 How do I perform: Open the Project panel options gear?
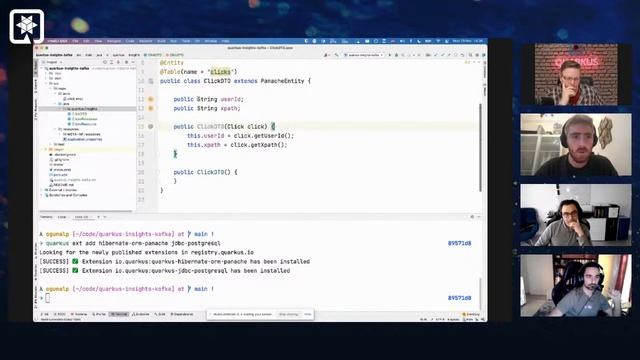pos(127,62)
